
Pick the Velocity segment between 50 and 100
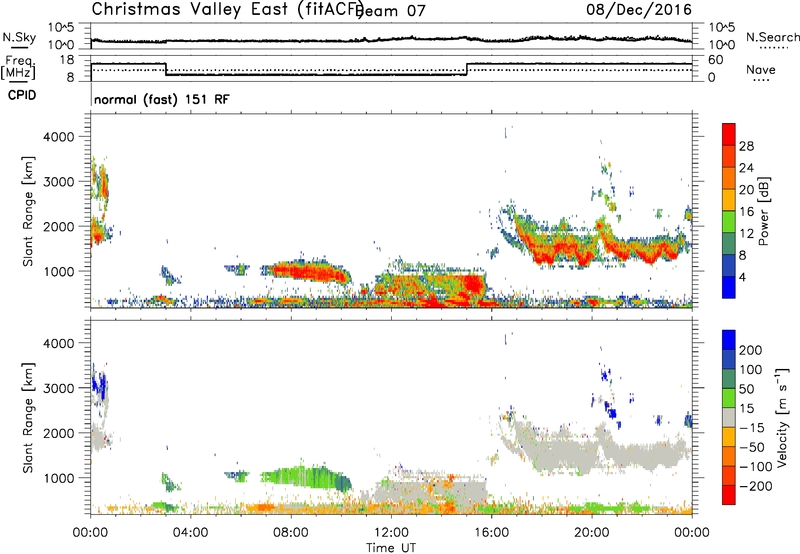[729, 379]
